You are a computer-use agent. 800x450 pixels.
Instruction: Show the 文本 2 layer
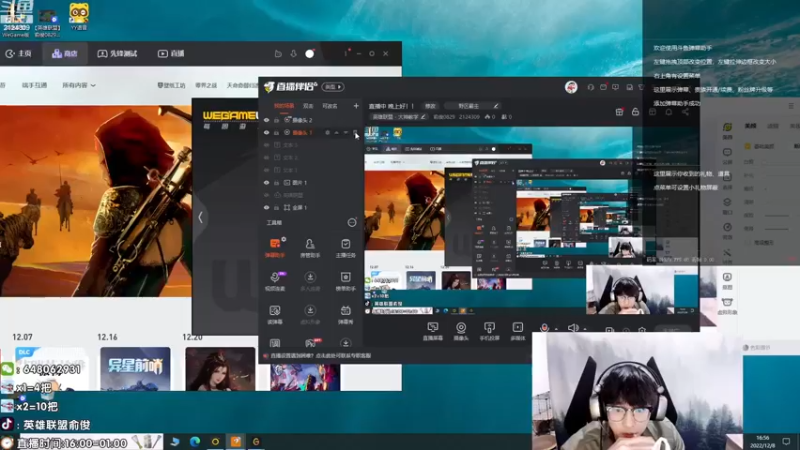tap(266, 158)
